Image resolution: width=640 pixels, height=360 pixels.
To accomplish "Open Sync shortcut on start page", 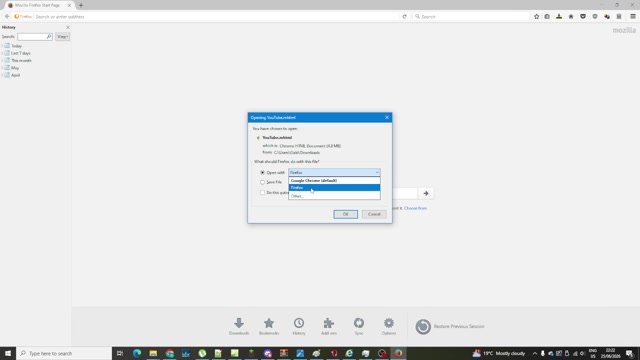I will (x=359, y=326).
